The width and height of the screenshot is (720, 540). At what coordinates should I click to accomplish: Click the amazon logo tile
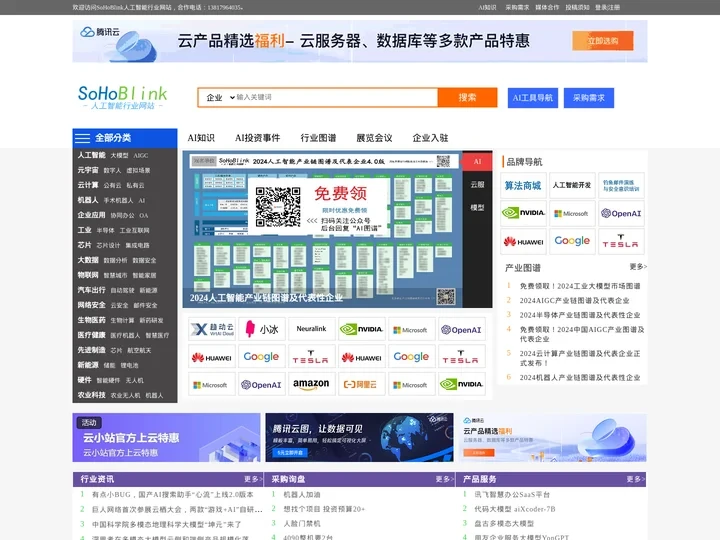pyautogui.click(x=311, y=384)
